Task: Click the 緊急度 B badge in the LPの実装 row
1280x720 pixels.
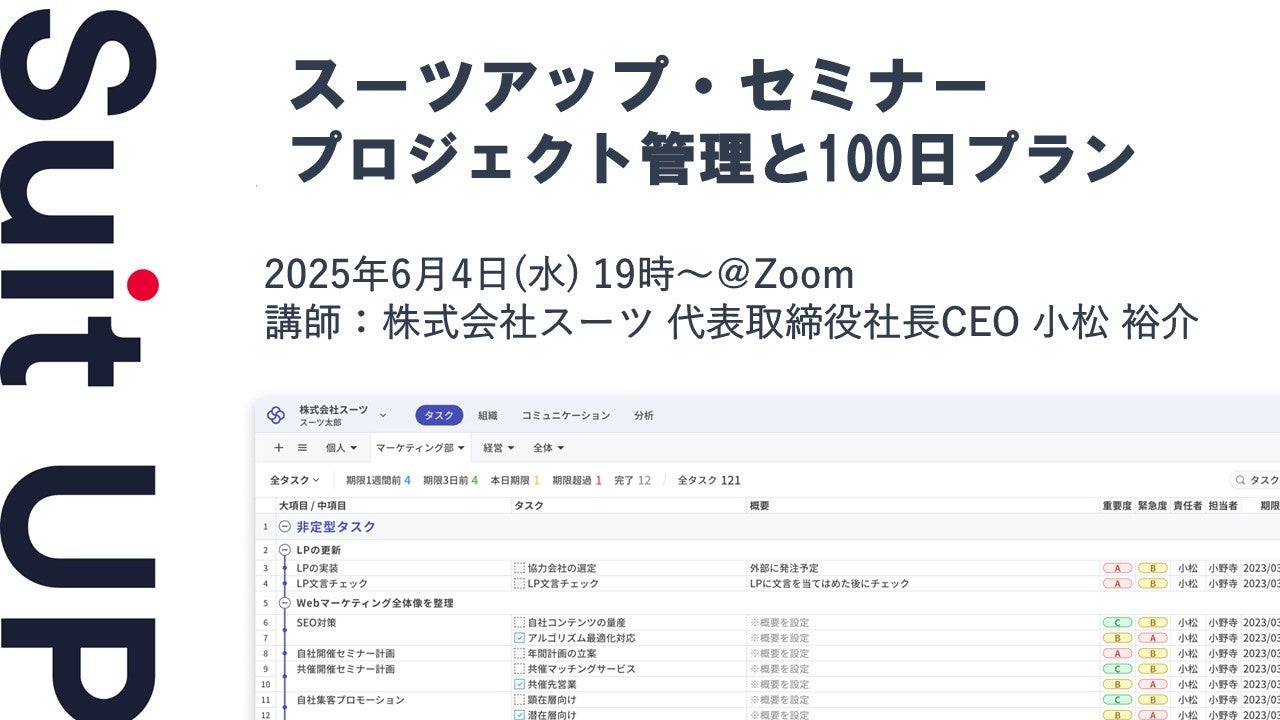Action: point(1152,568)
